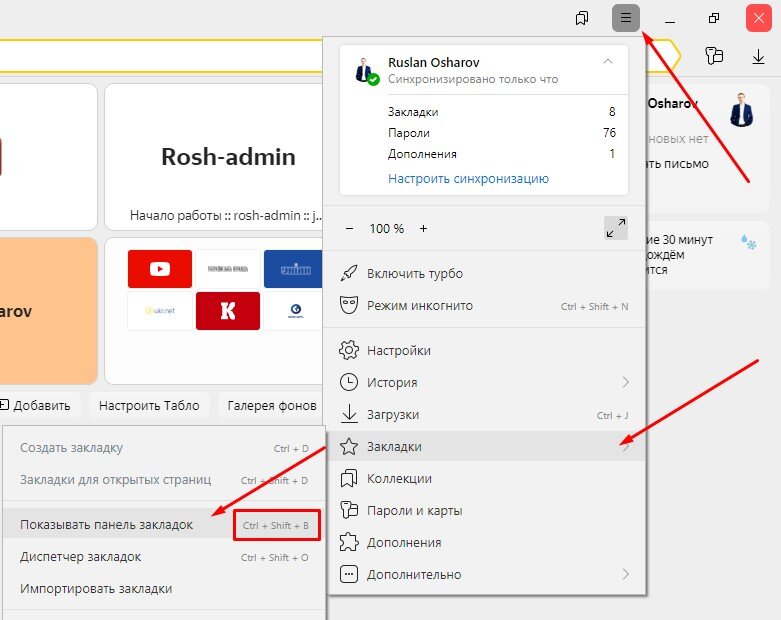
Task: Click Закладки для открытых страниц entry
Action: (x=164, y=480)
